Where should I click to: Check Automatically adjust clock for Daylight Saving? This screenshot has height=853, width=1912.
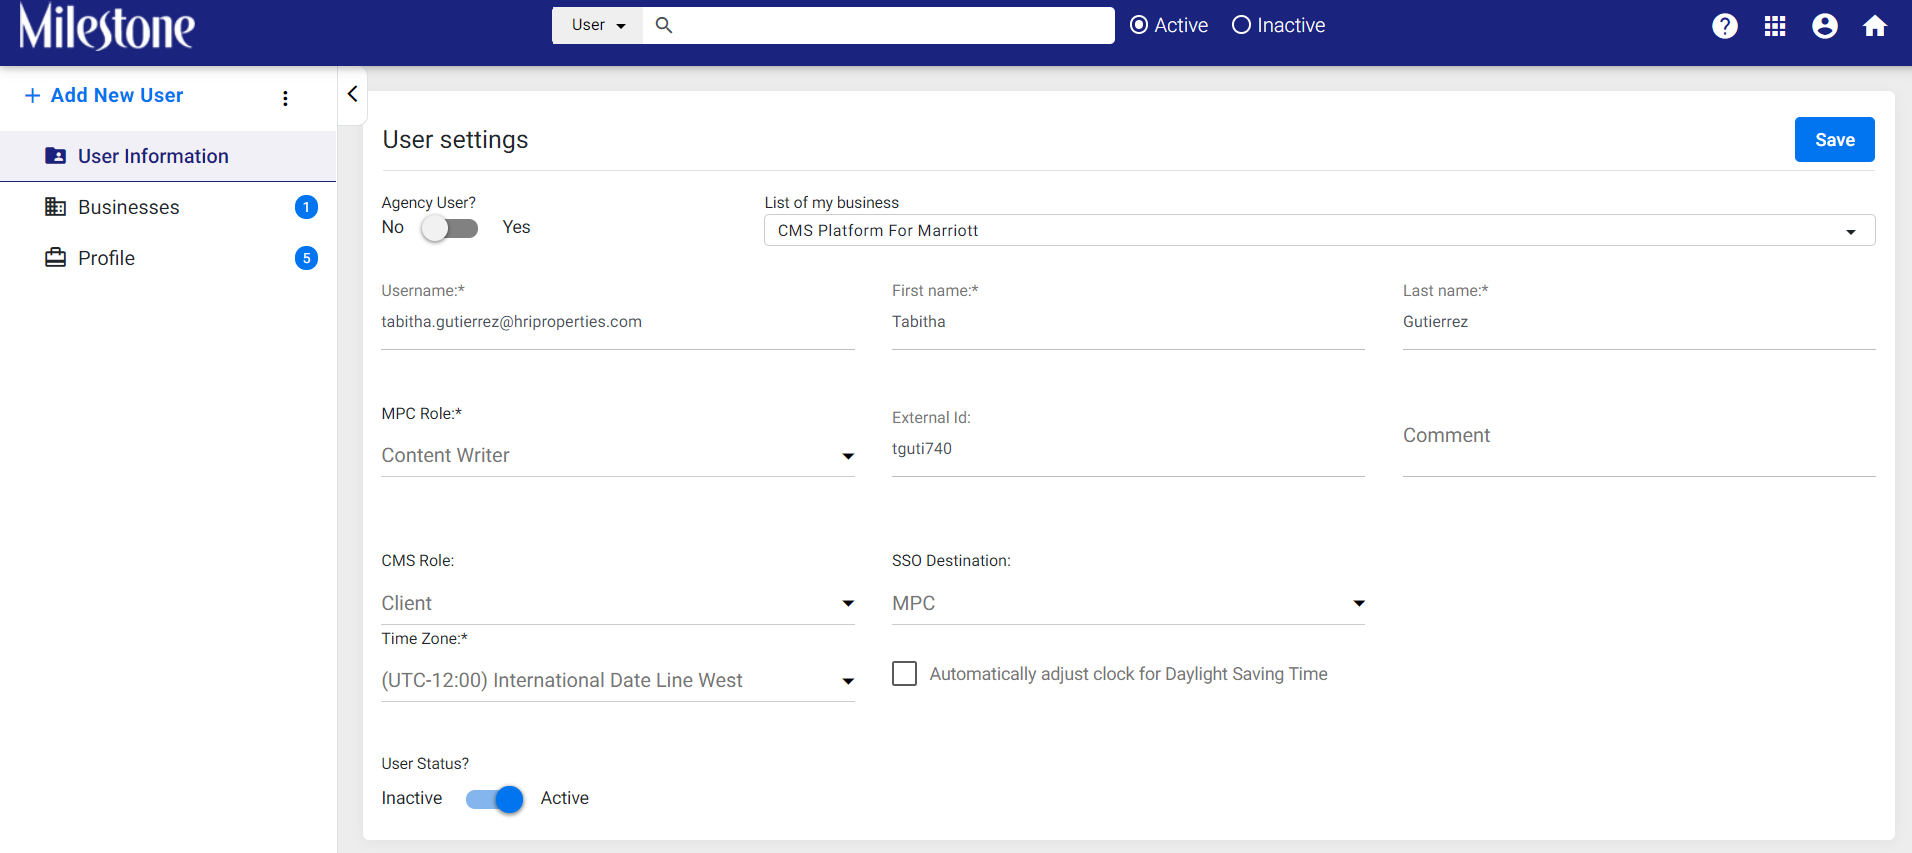[x=904, y=674]
